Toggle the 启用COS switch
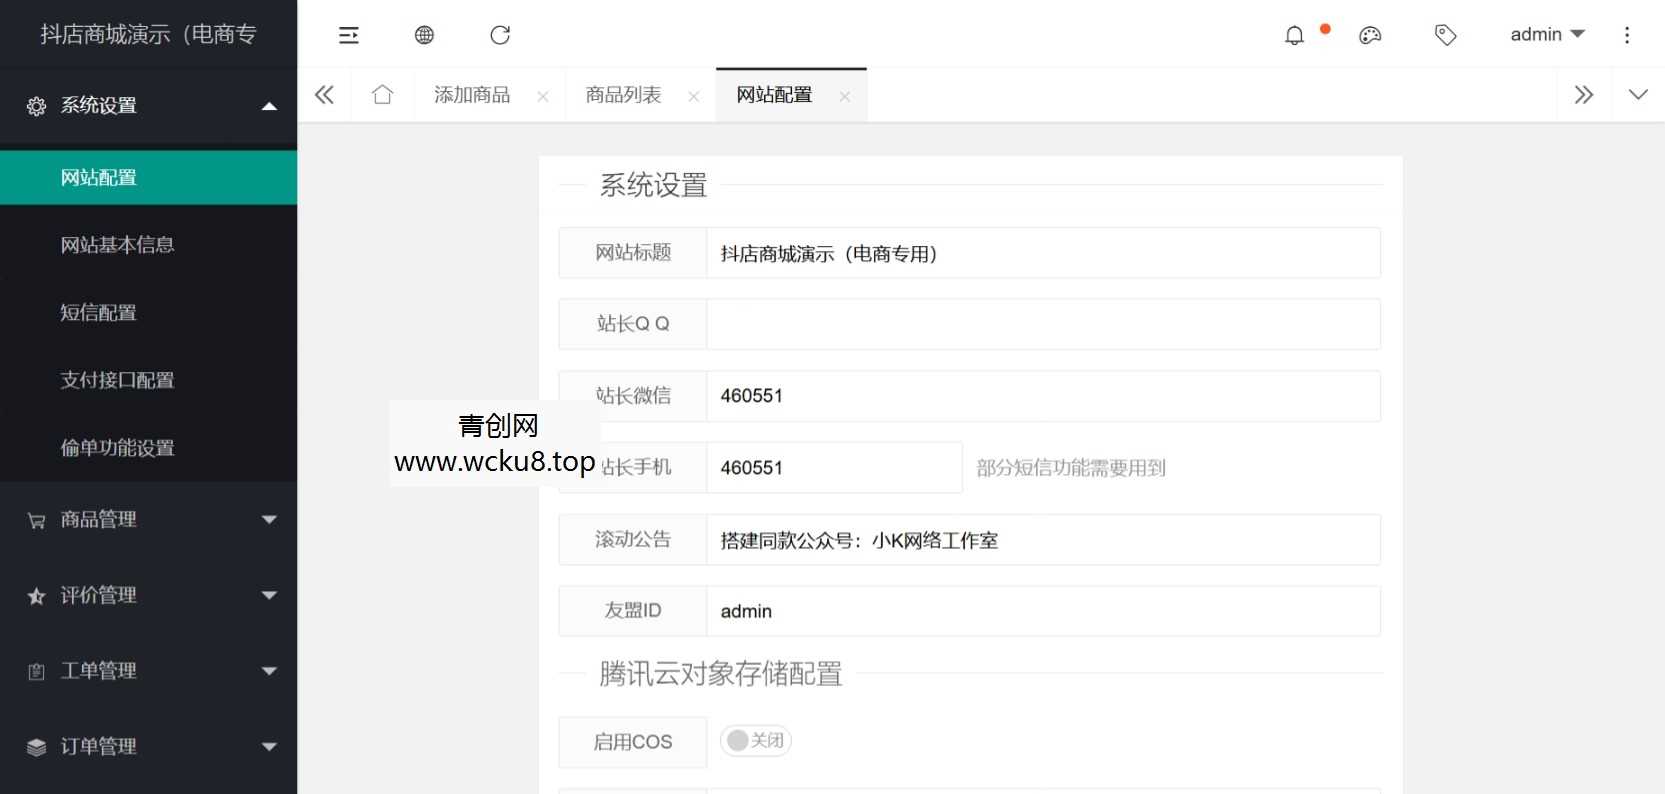 click(755, 741)
